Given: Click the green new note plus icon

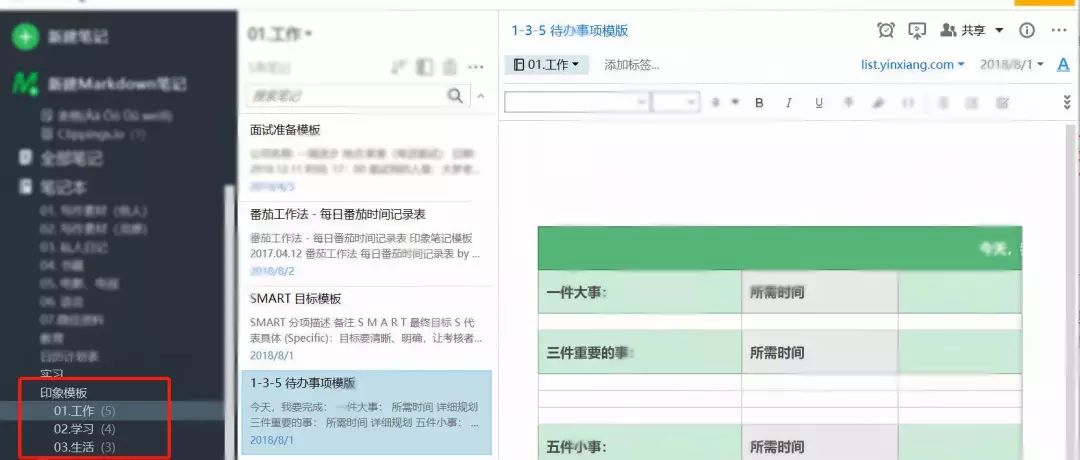Looking at the screenshot, I should (25, 36).
